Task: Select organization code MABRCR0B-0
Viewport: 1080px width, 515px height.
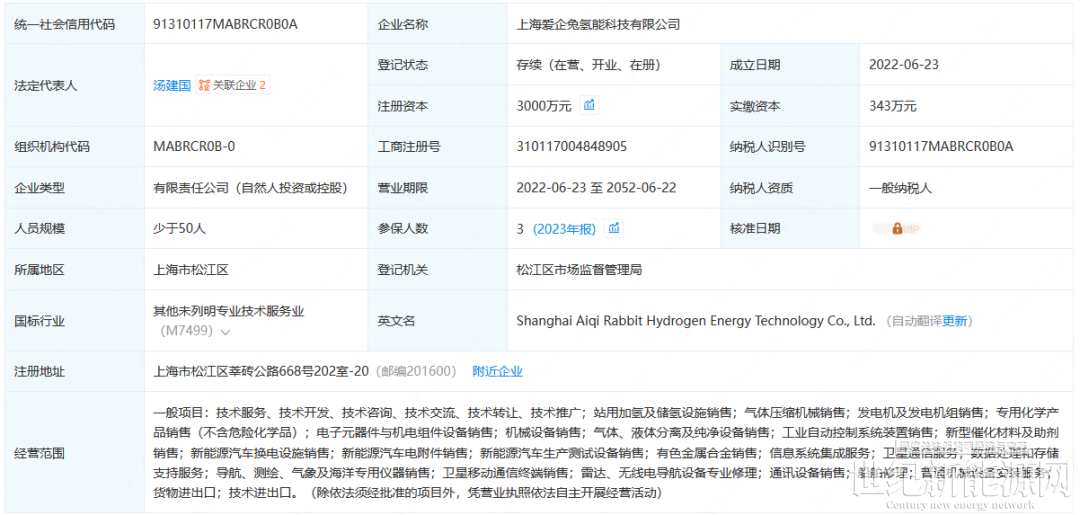Action: 194,147
